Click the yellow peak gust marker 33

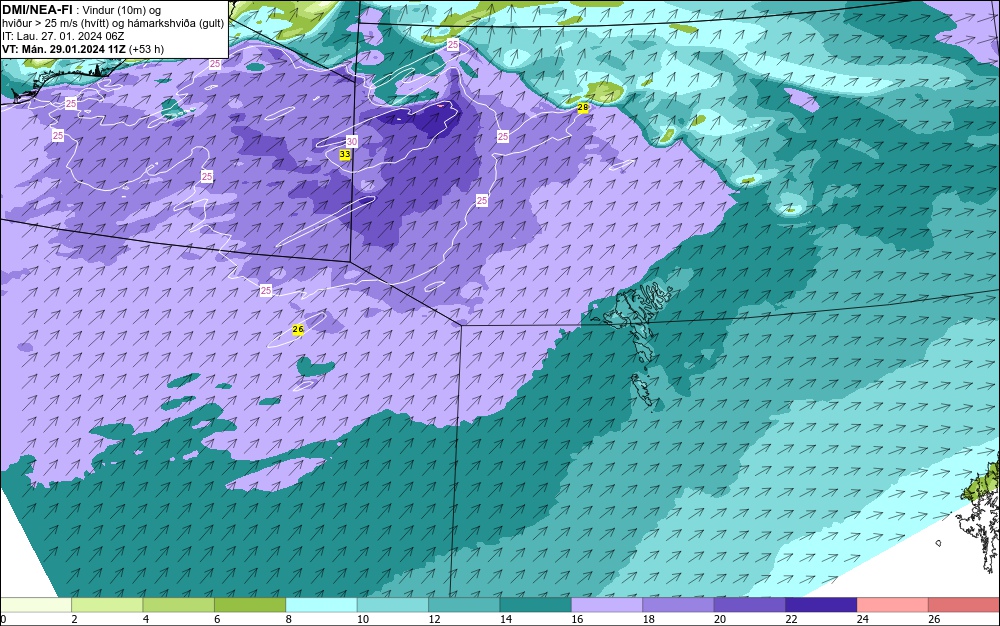[x=345, y=154]
